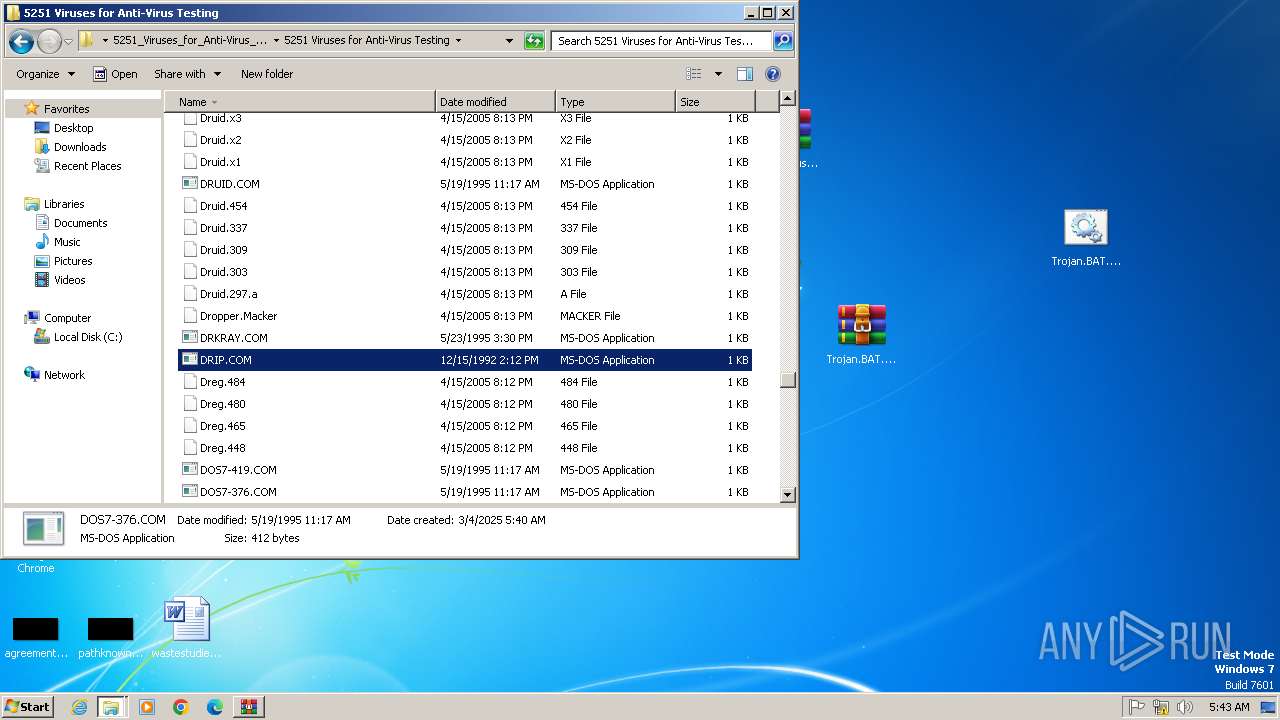Click scrollbar down arrow in file list
The width and height of the screenshot is (1280, 720).
coord(787,494)
